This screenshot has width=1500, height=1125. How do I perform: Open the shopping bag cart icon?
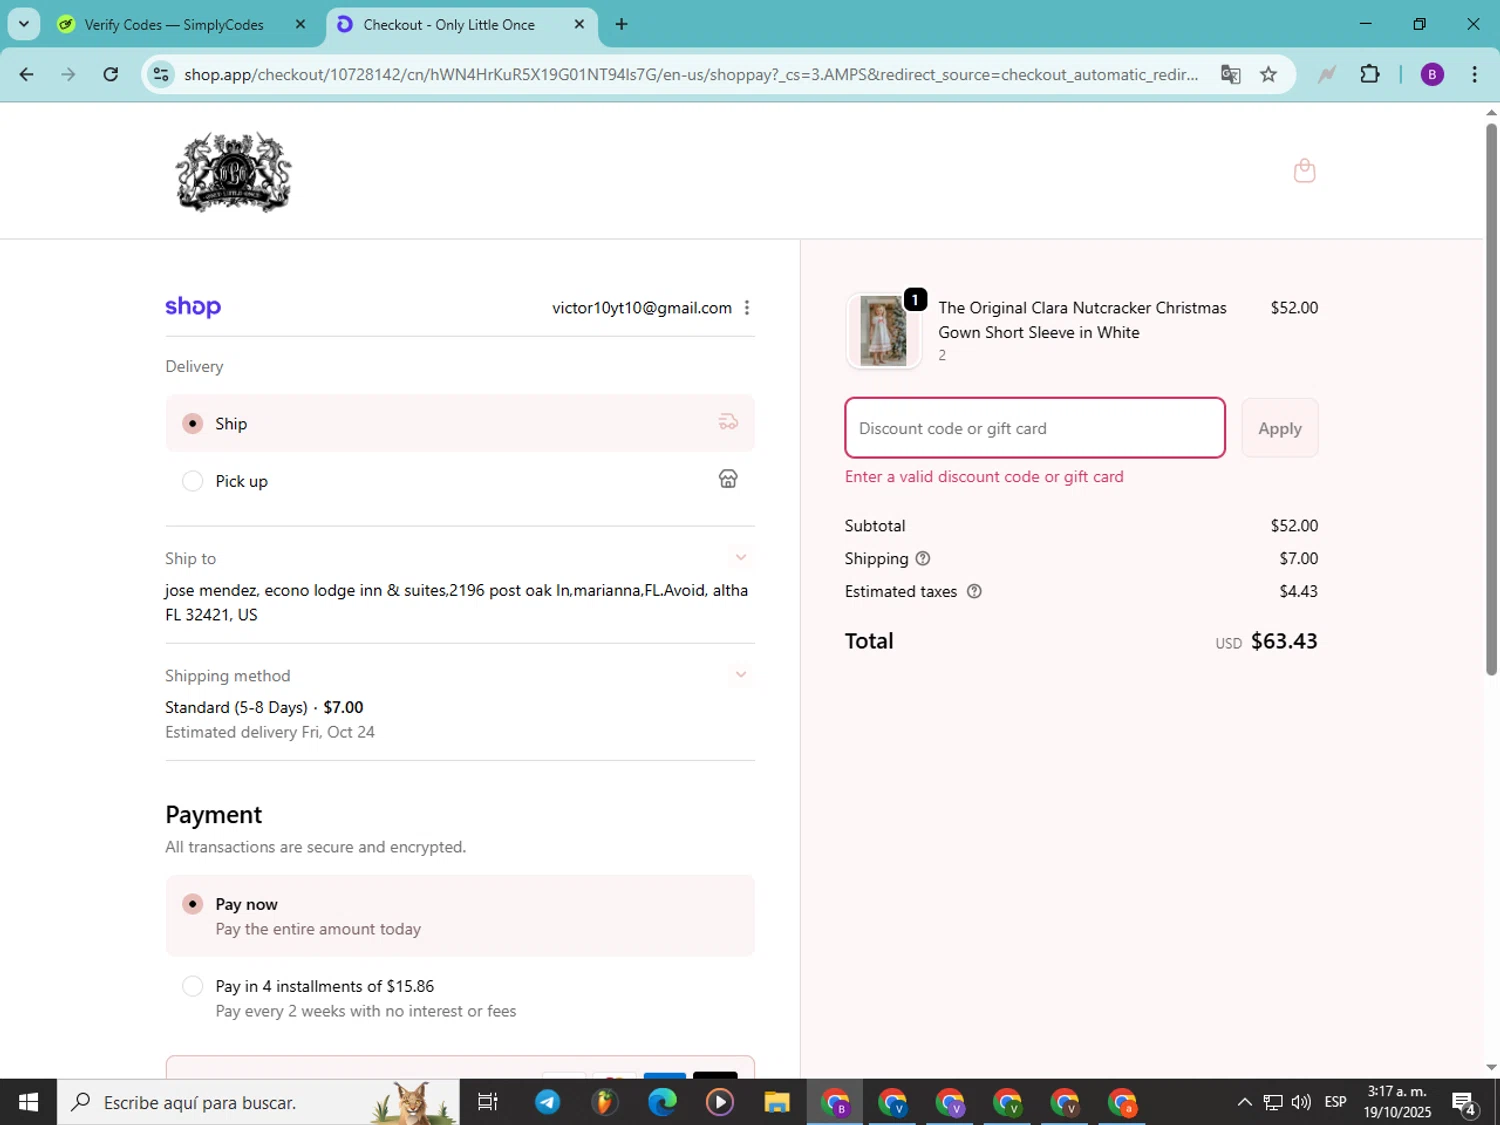click(x=1304, y=171)
